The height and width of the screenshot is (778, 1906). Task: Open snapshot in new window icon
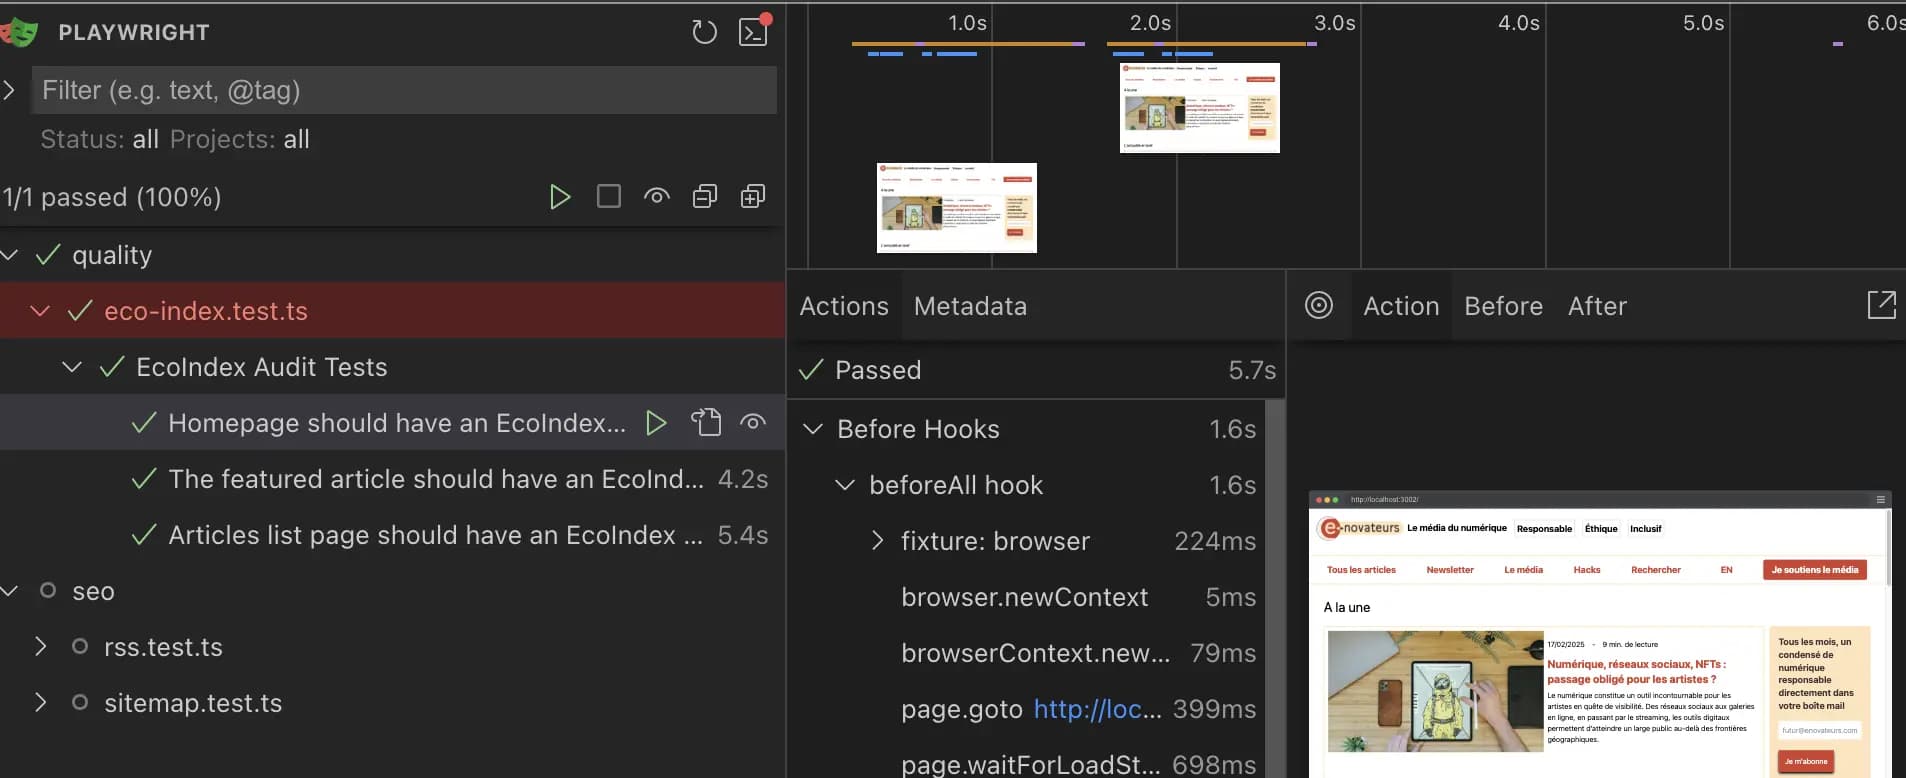tap(1881, 306)
